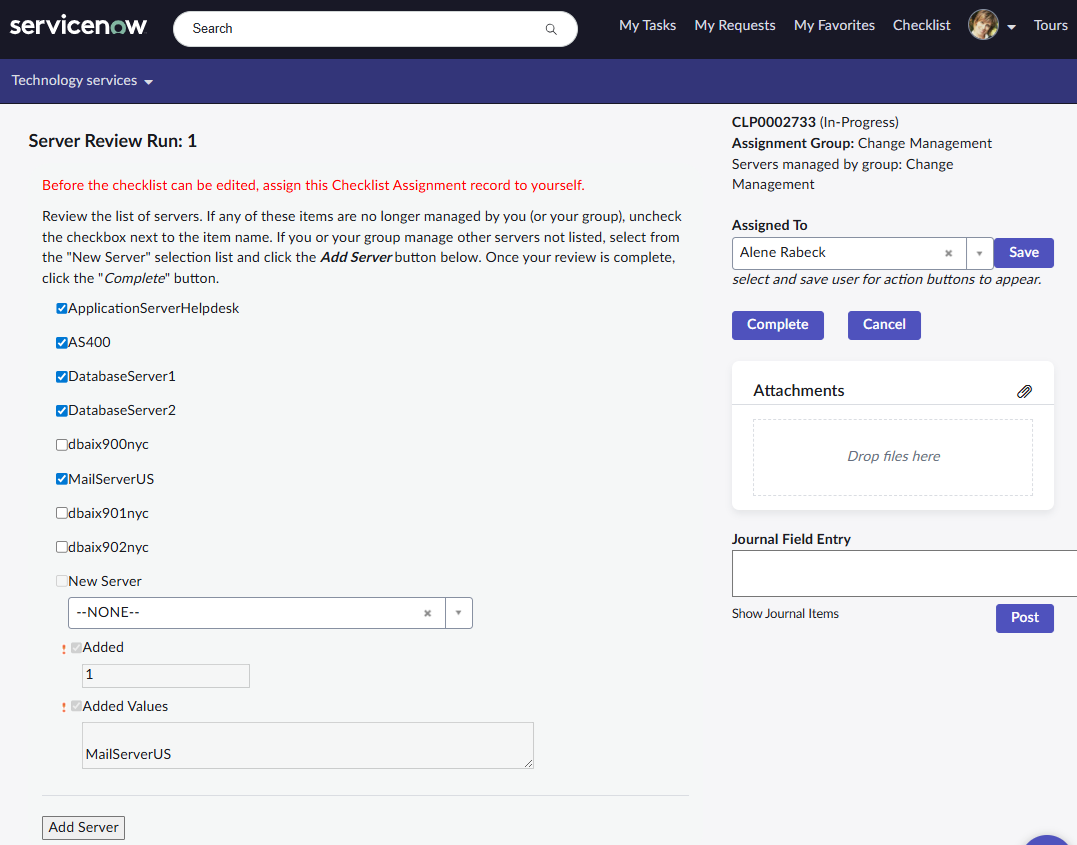Check the dbaix901nyc checkbox
The height and width of the screenshot is (845, 1077).
coord(62,513)
